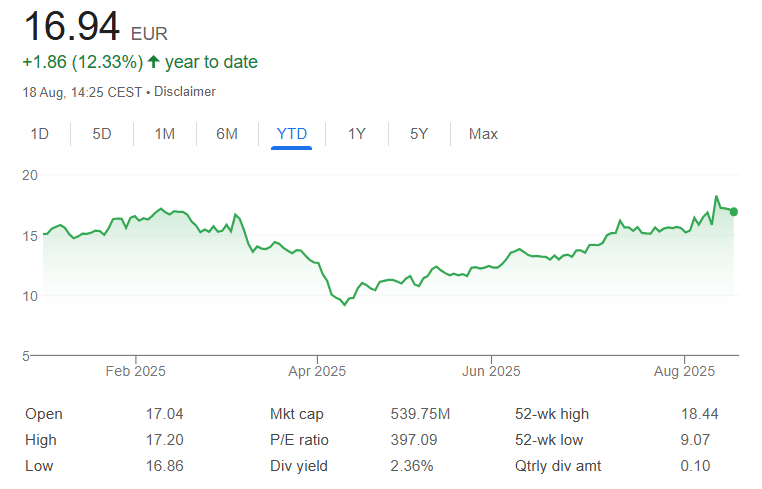Select the Max time range

[483, 134]
